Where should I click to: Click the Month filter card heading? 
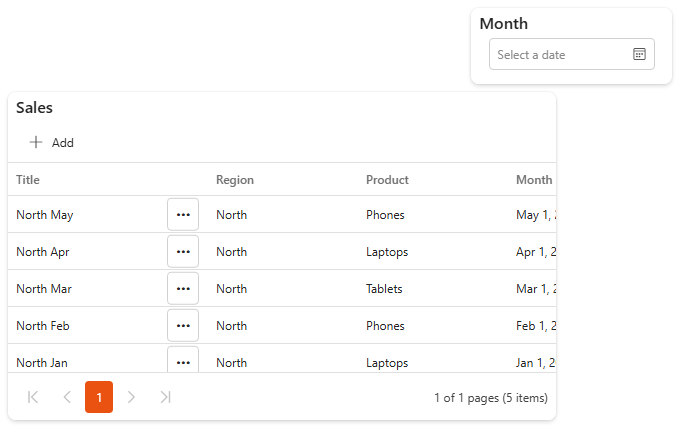[504, 23]
